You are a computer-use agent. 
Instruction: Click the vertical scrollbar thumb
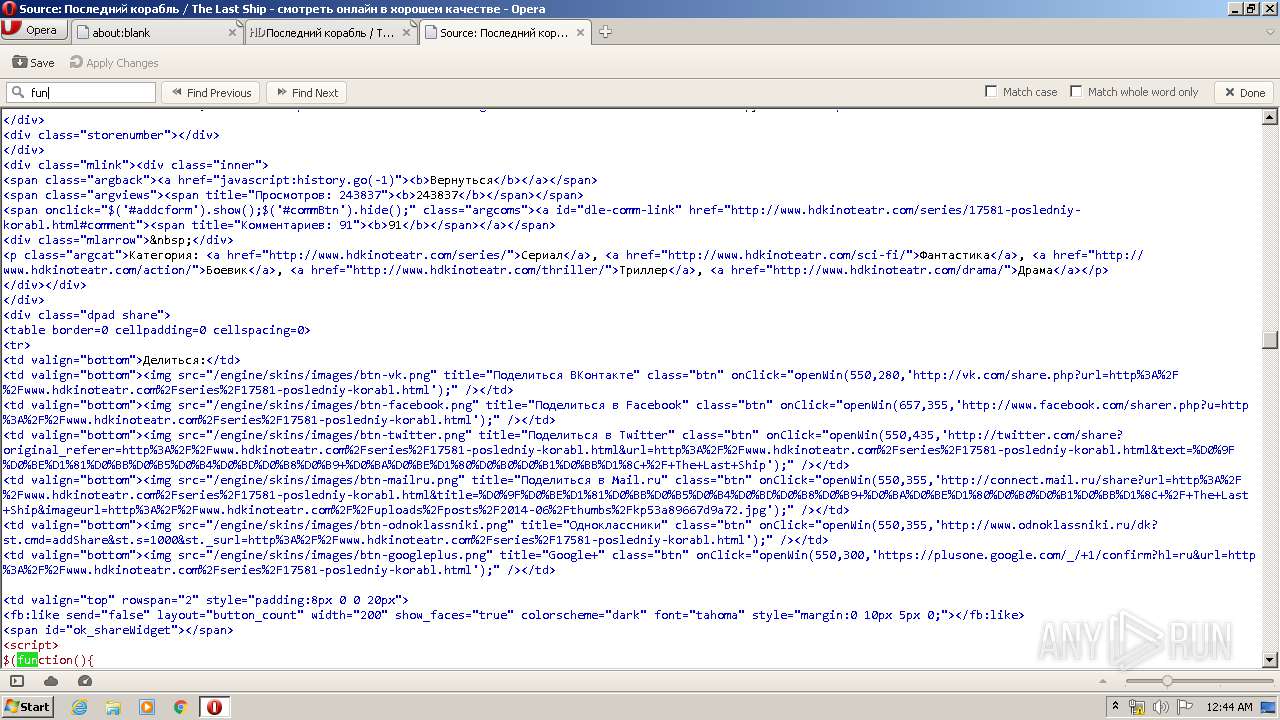point(1270,340)
